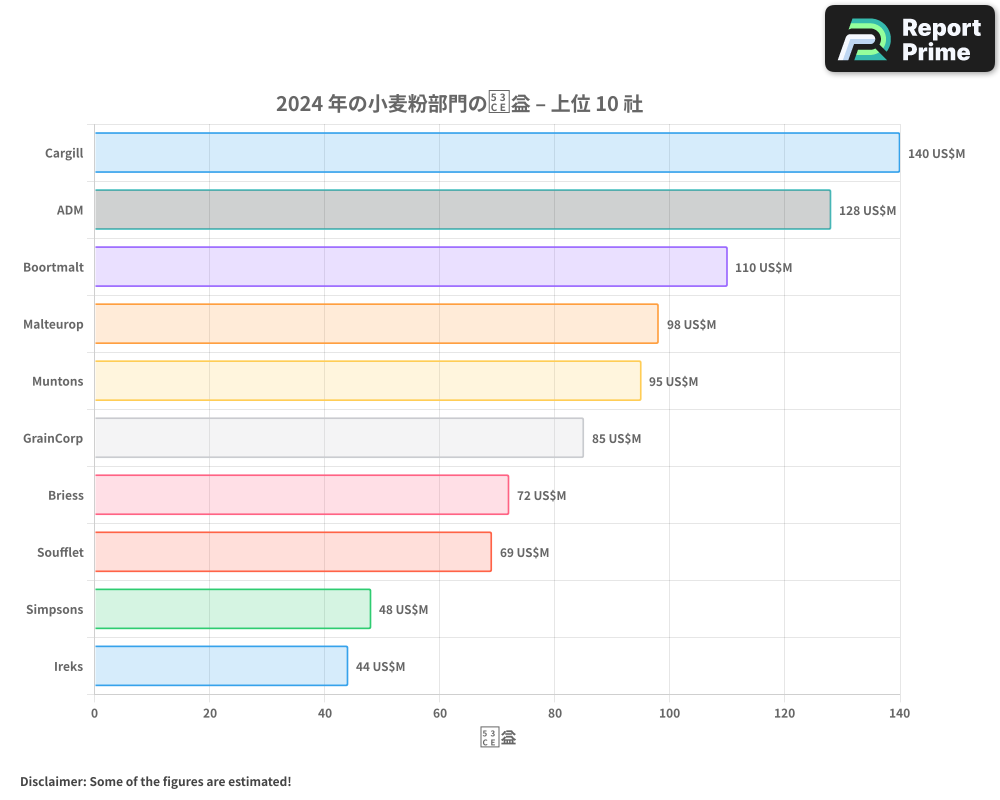Click the yellow Muntons bar
Viewport: 1000px width, 800px height.
368,381
